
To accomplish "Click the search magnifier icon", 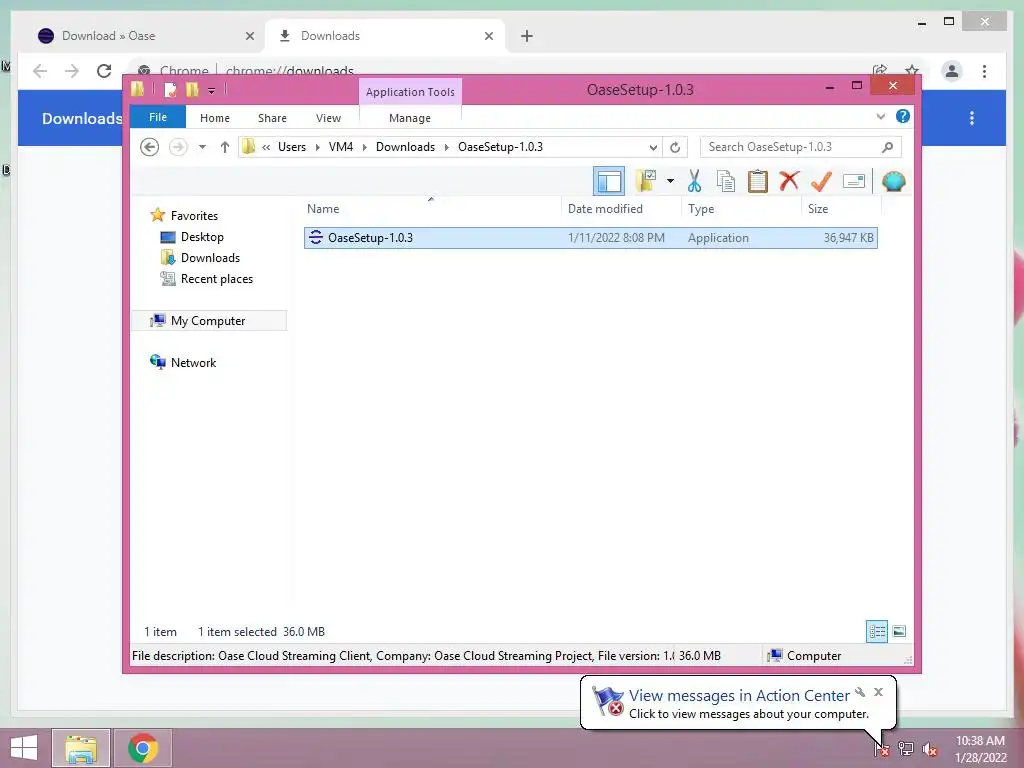I will pos(887,147).
